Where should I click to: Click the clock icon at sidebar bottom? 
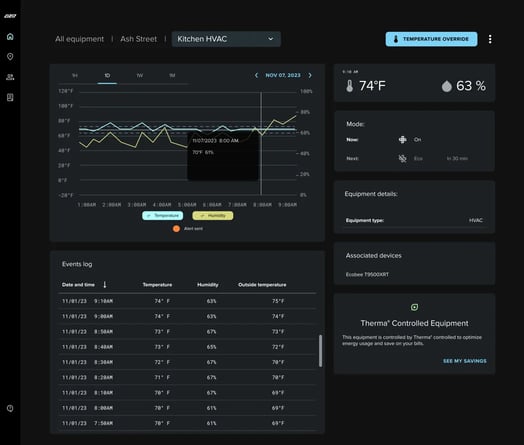(x=10, y=408)
